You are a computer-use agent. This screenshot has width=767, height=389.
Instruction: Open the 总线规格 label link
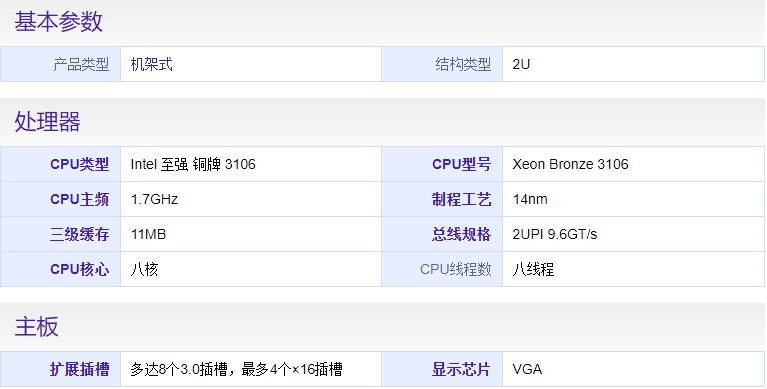tap(461, 234)
